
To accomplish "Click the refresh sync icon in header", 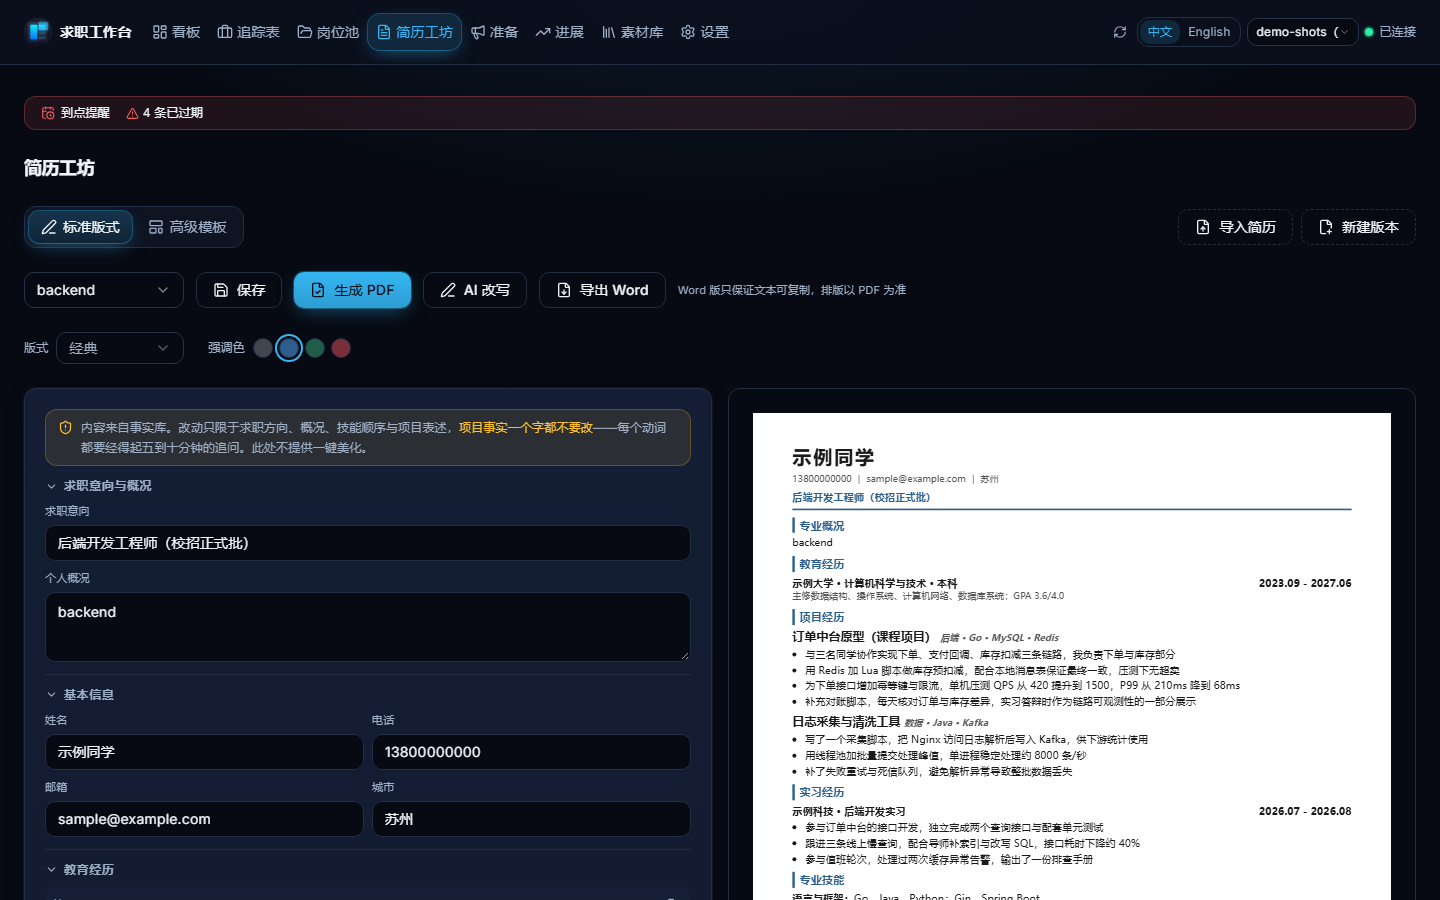I will coord(1120,32).
